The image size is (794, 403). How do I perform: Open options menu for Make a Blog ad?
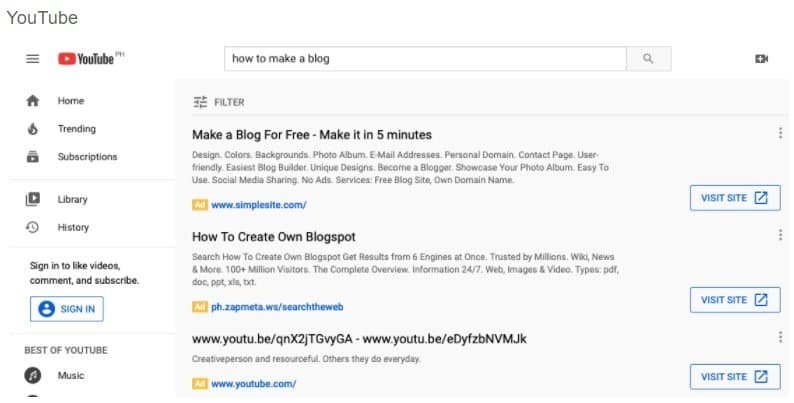[x=780, y=134]
